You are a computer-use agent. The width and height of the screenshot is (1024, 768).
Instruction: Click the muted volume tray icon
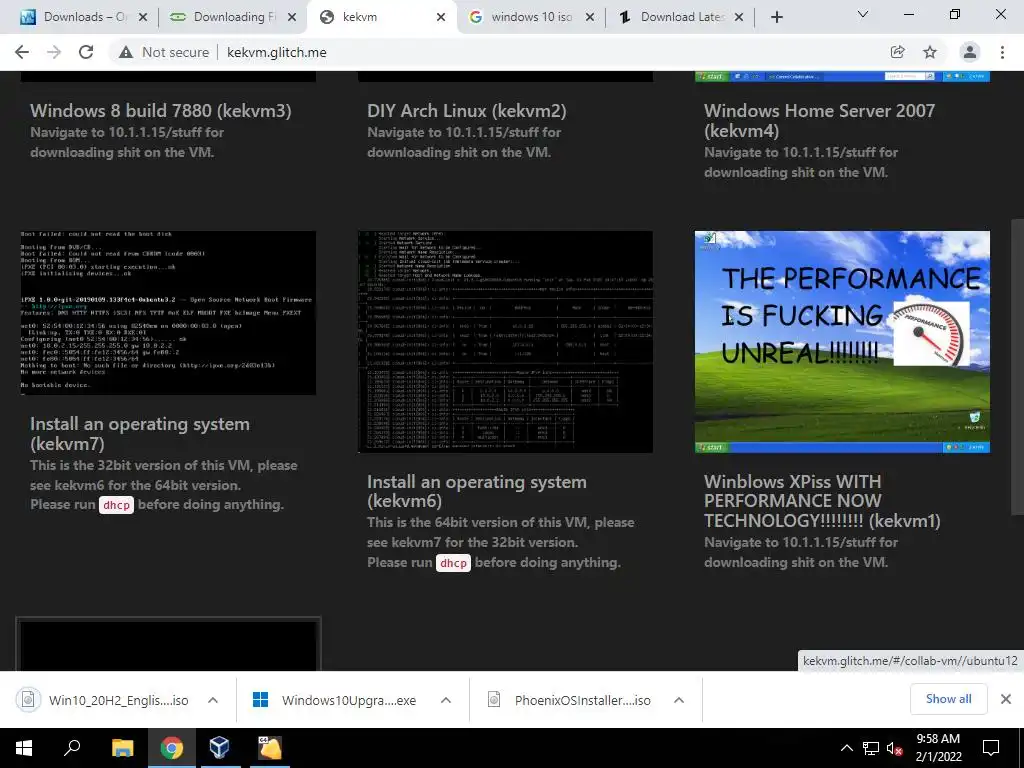pos(895,748)
